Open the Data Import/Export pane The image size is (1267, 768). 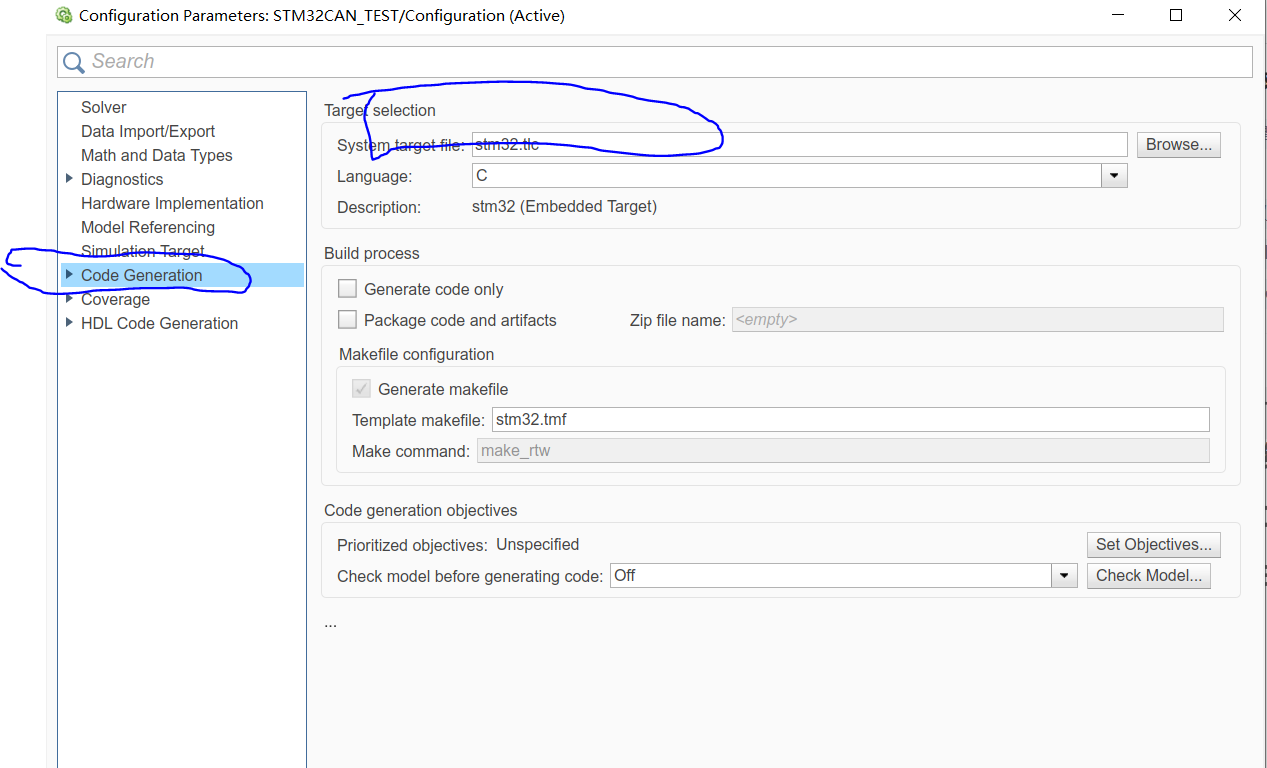[148, 131]
